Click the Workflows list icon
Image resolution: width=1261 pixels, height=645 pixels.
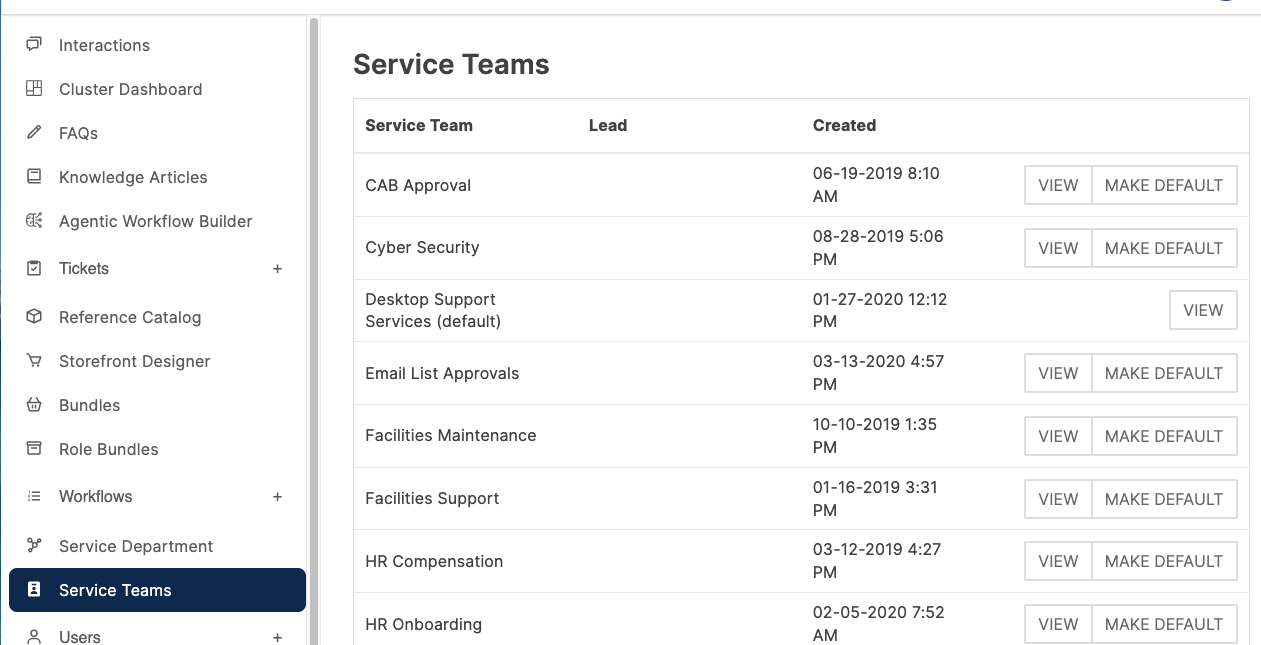click(33, 496)
